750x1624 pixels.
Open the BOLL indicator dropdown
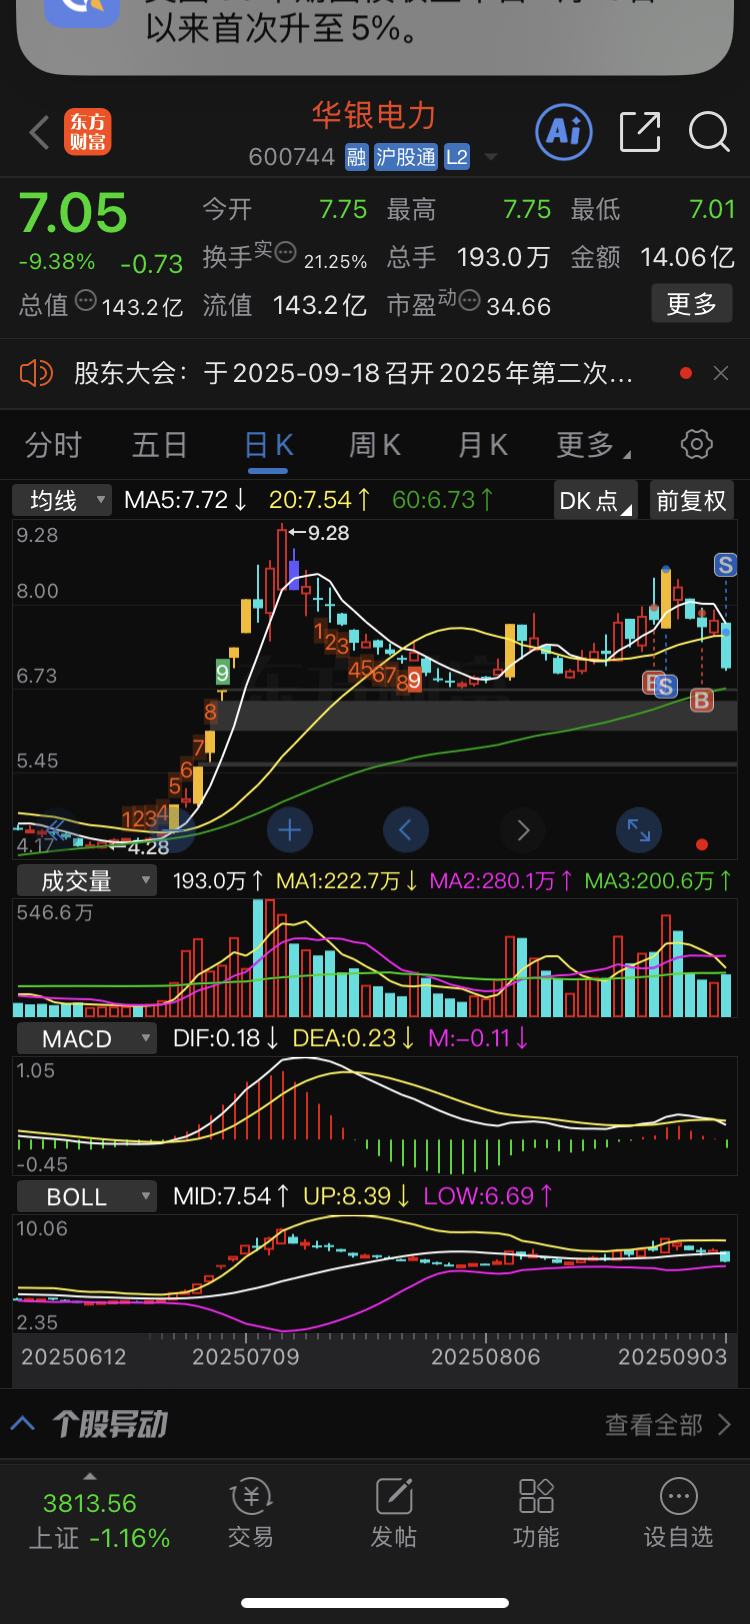86,1197
